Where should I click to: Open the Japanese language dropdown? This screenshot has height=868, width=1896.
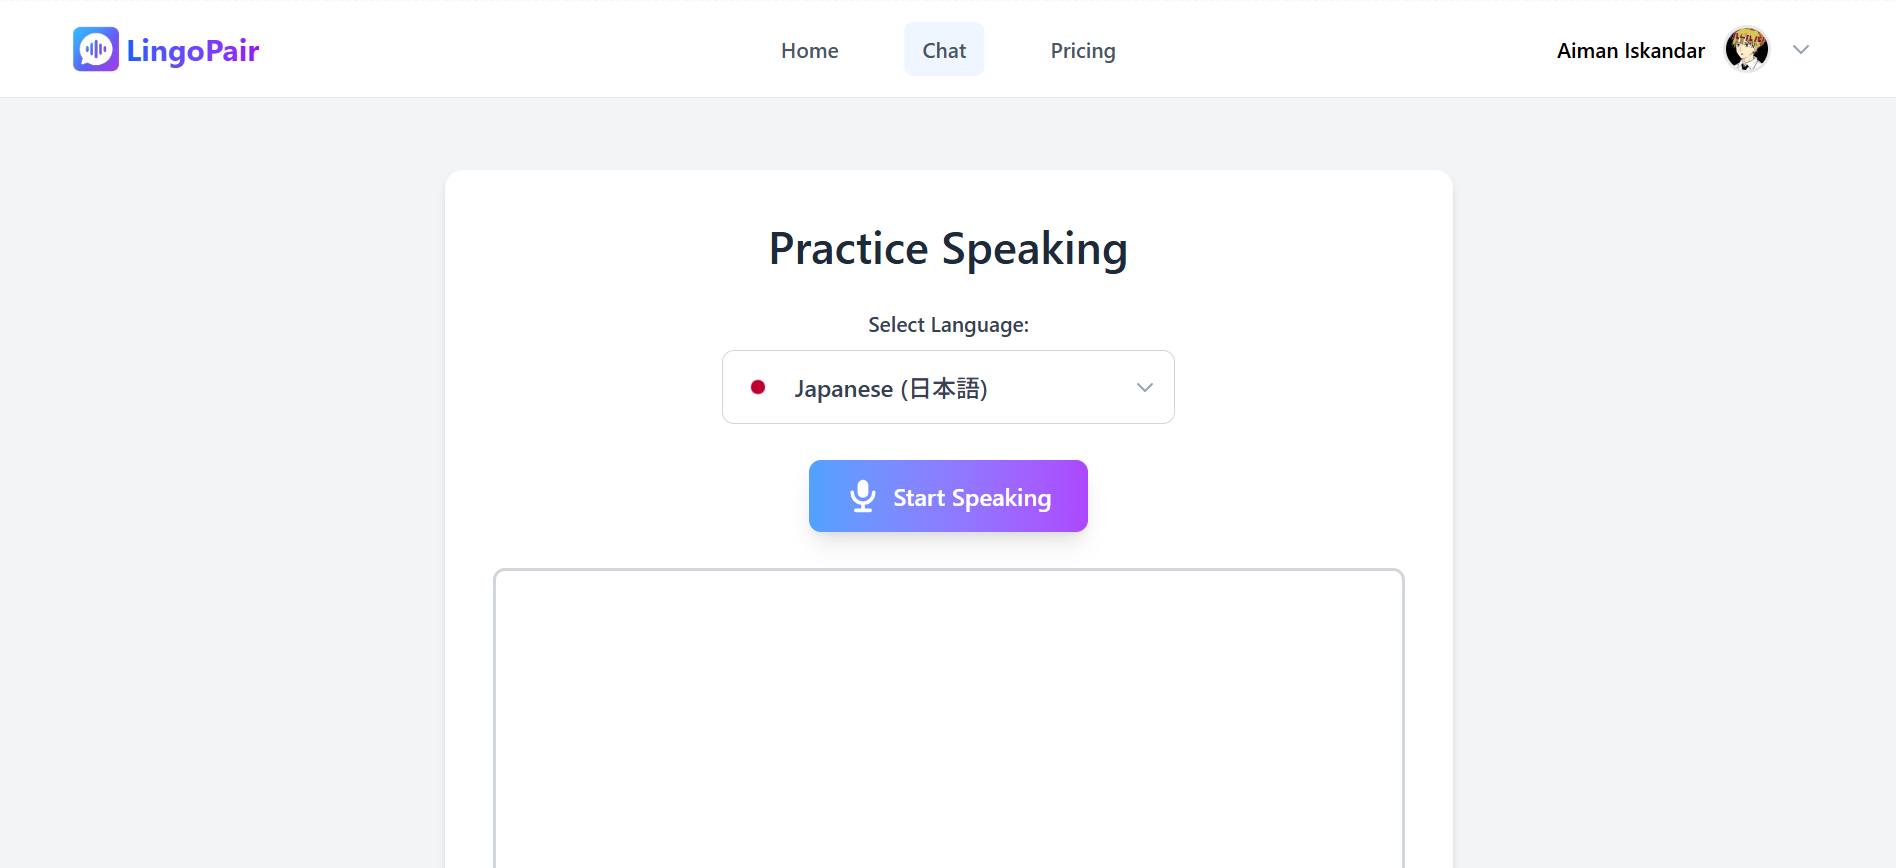click(x=948, y=387)
